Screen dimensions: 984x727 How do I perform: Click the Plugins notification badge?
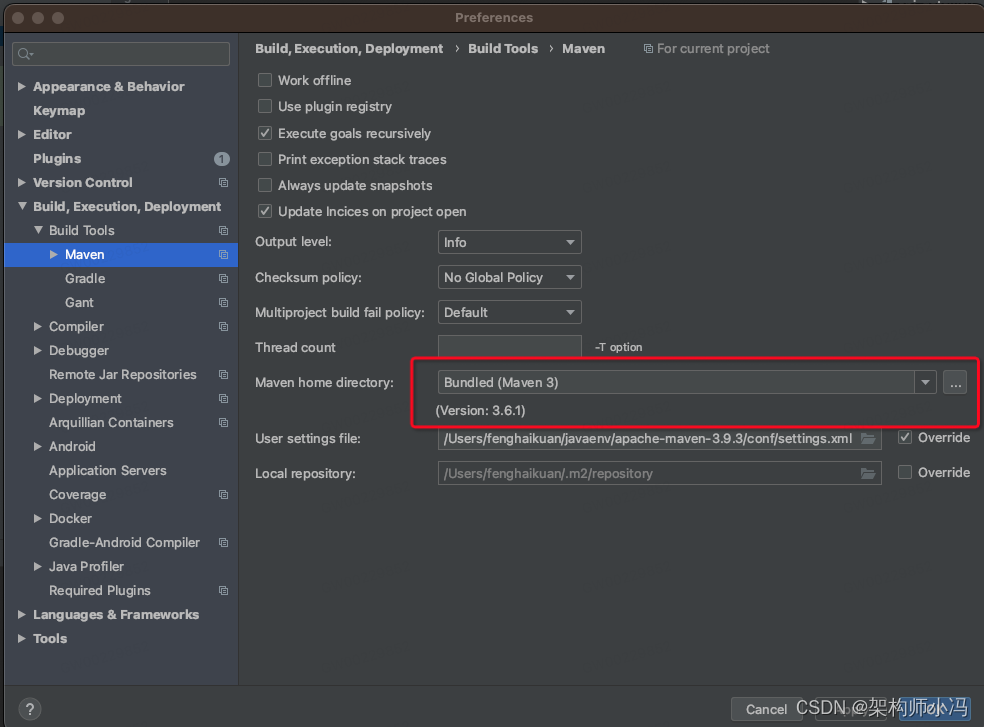tap(221, 158)
